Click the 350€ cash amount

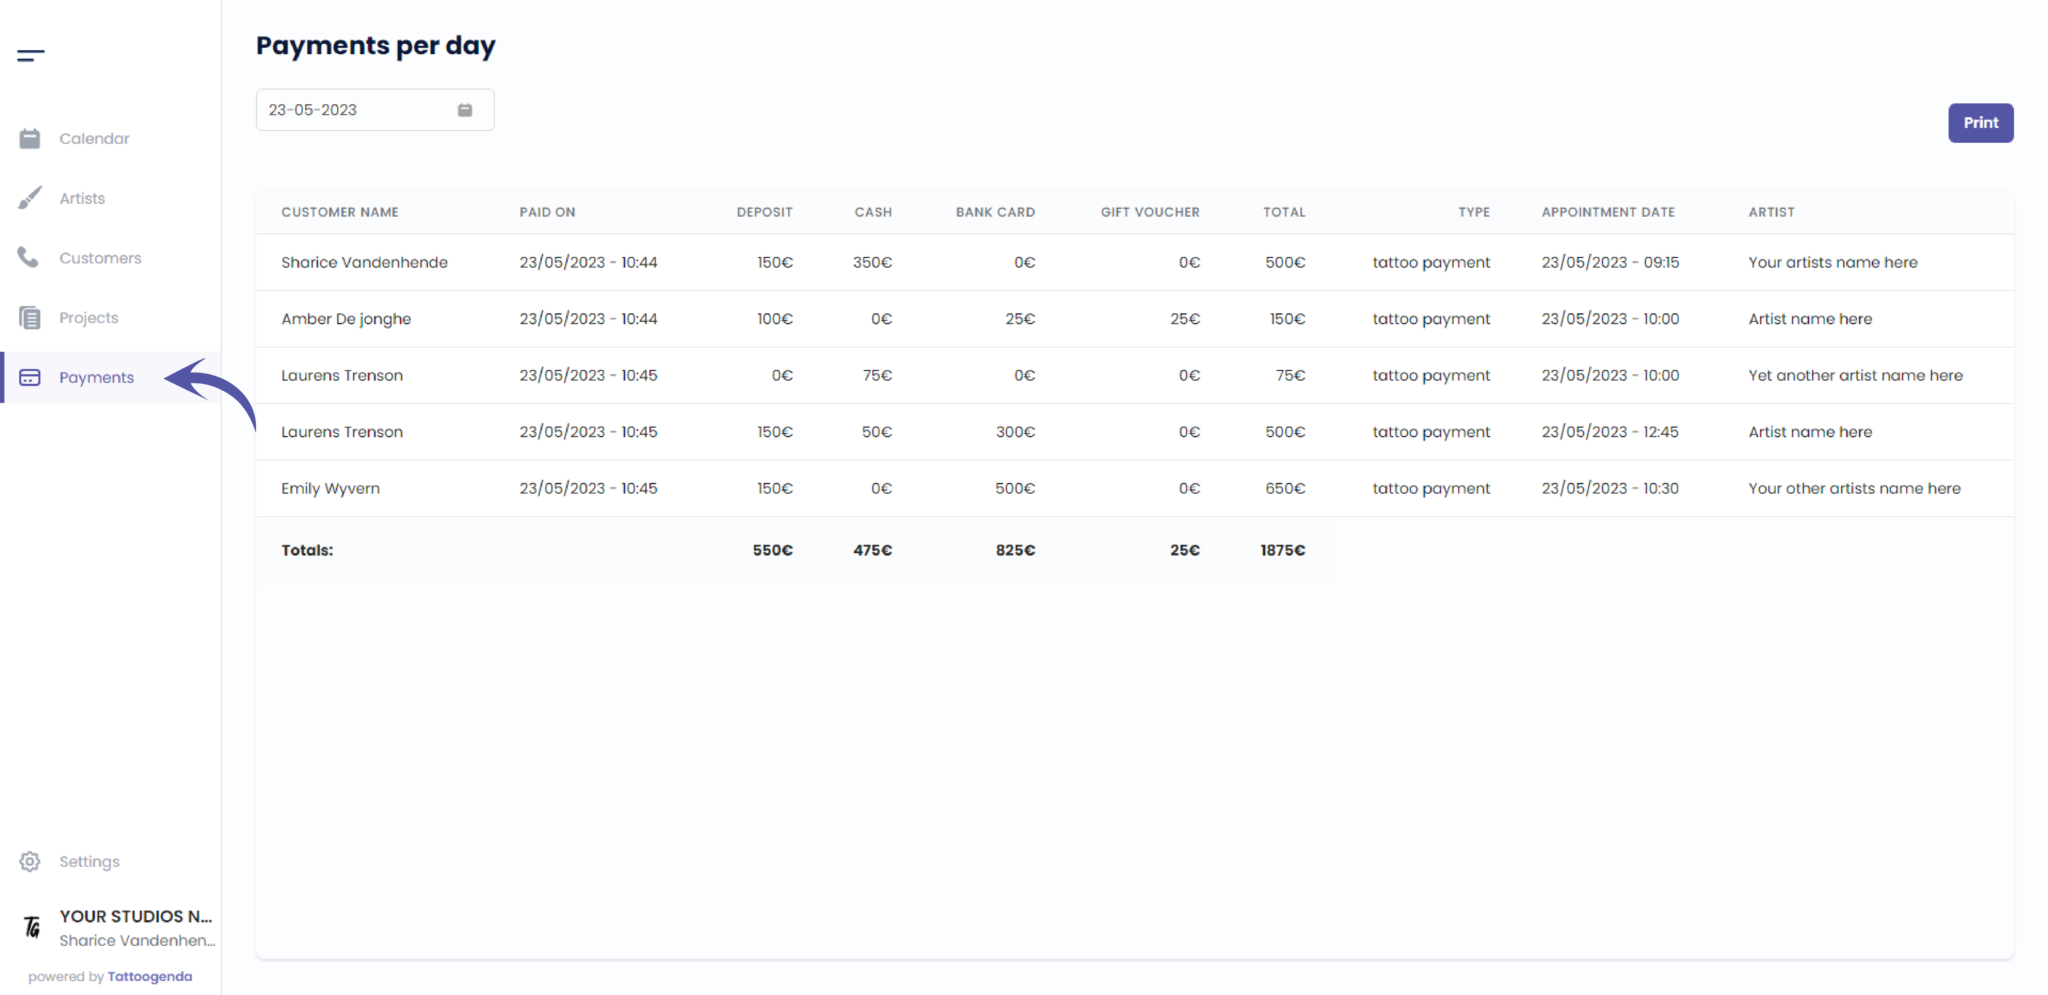(x=872, y=262)
